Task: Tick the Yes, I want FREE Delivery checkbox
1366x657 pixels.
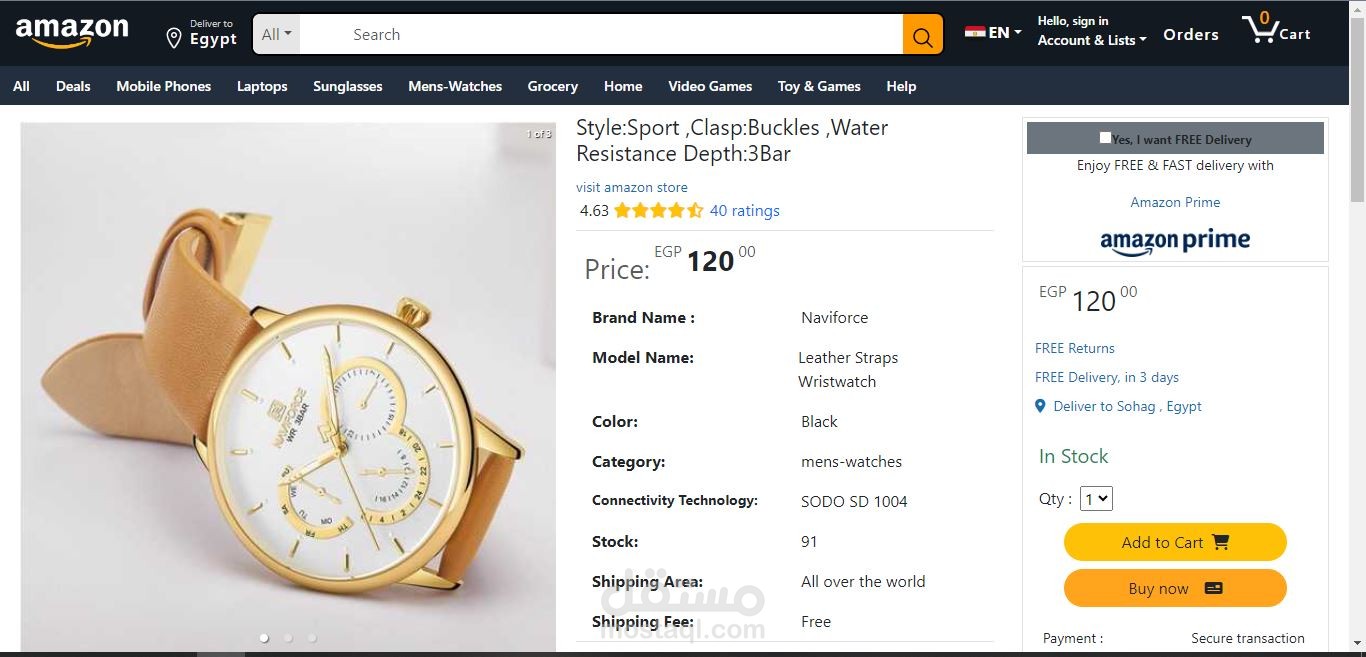Action: click(1105, 138)
